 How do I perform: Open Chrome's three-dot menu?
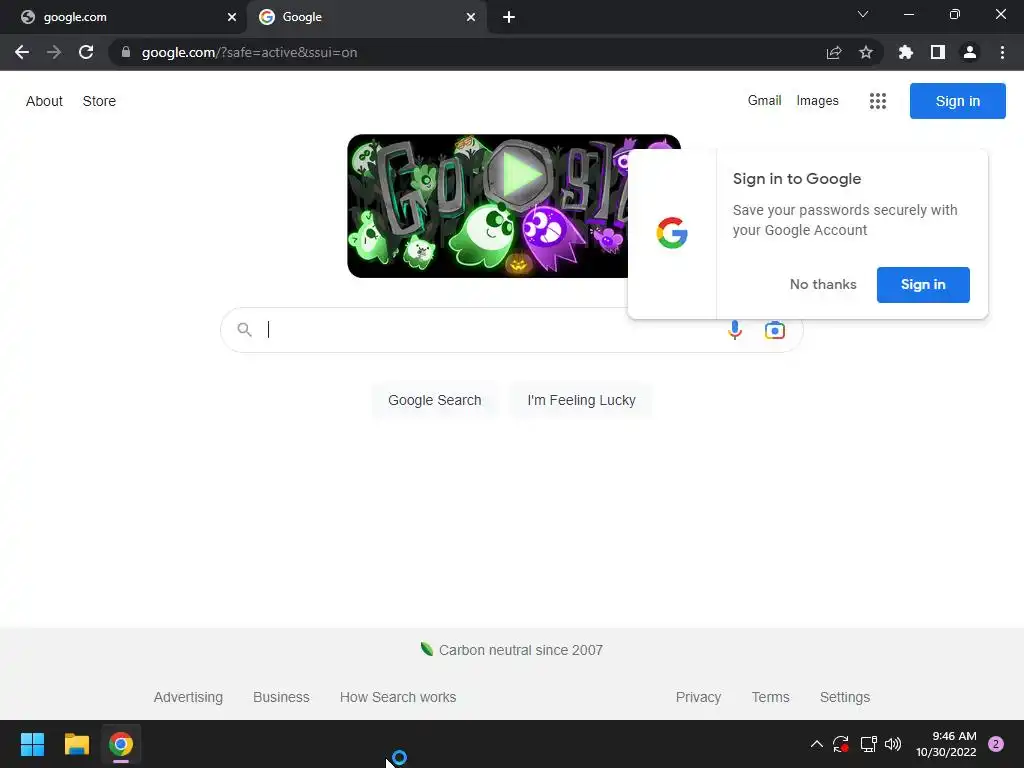pos(1002,52)
